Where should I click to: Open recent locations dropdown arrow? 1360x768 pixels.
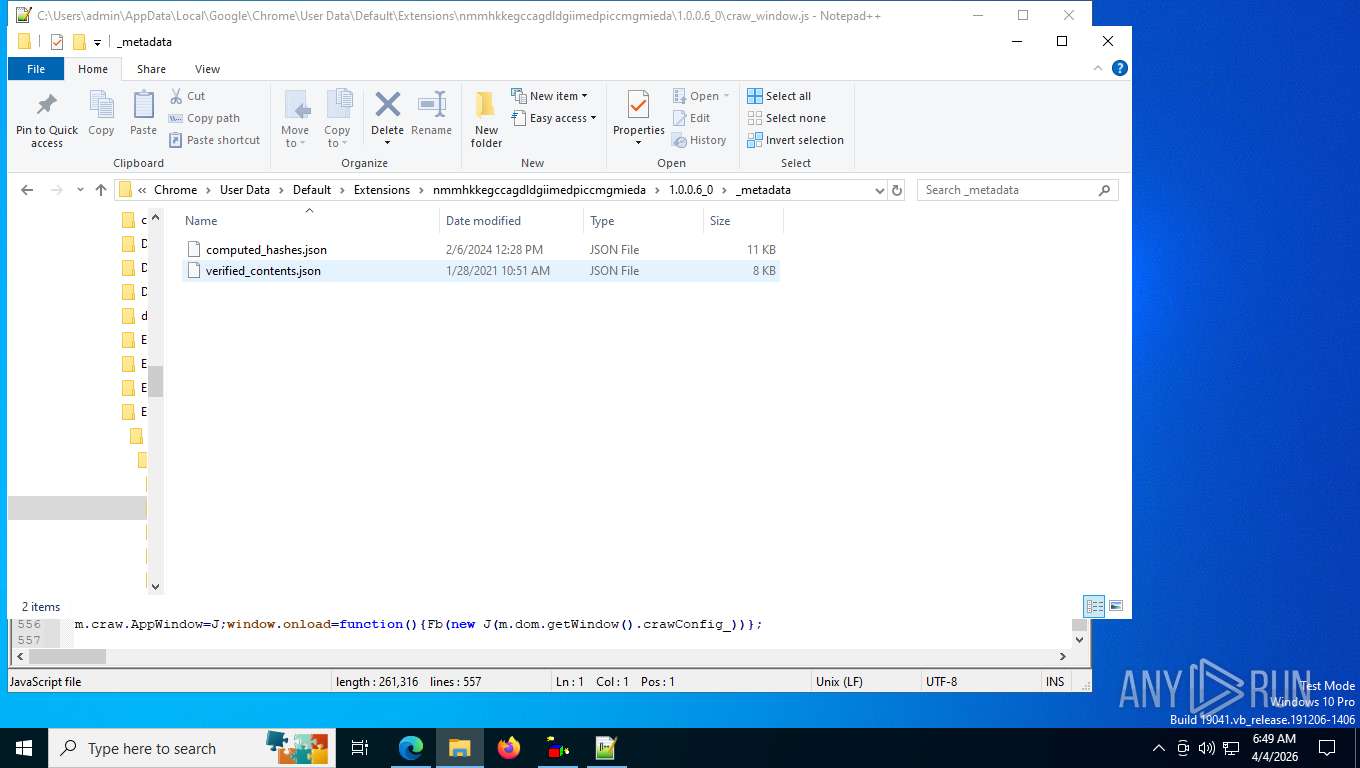click(80, 190)
